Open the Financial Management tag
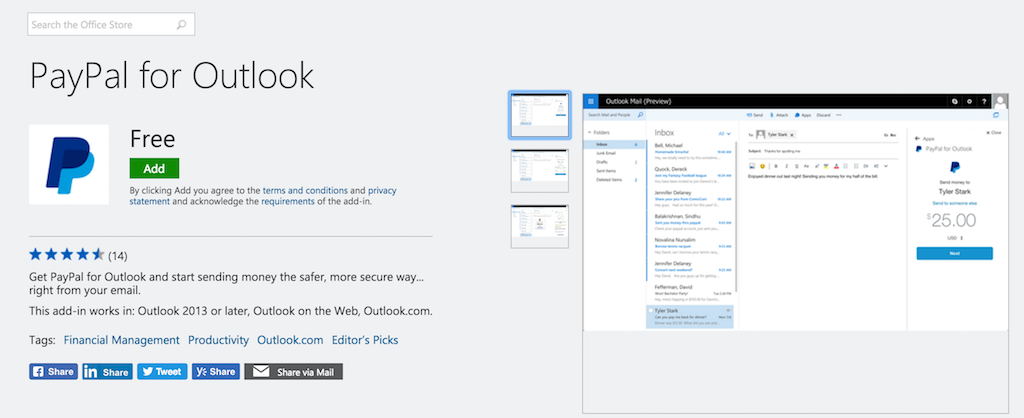Image resolution: width=1024 pixels, height=418 pixels. click(x=121, y=340)
